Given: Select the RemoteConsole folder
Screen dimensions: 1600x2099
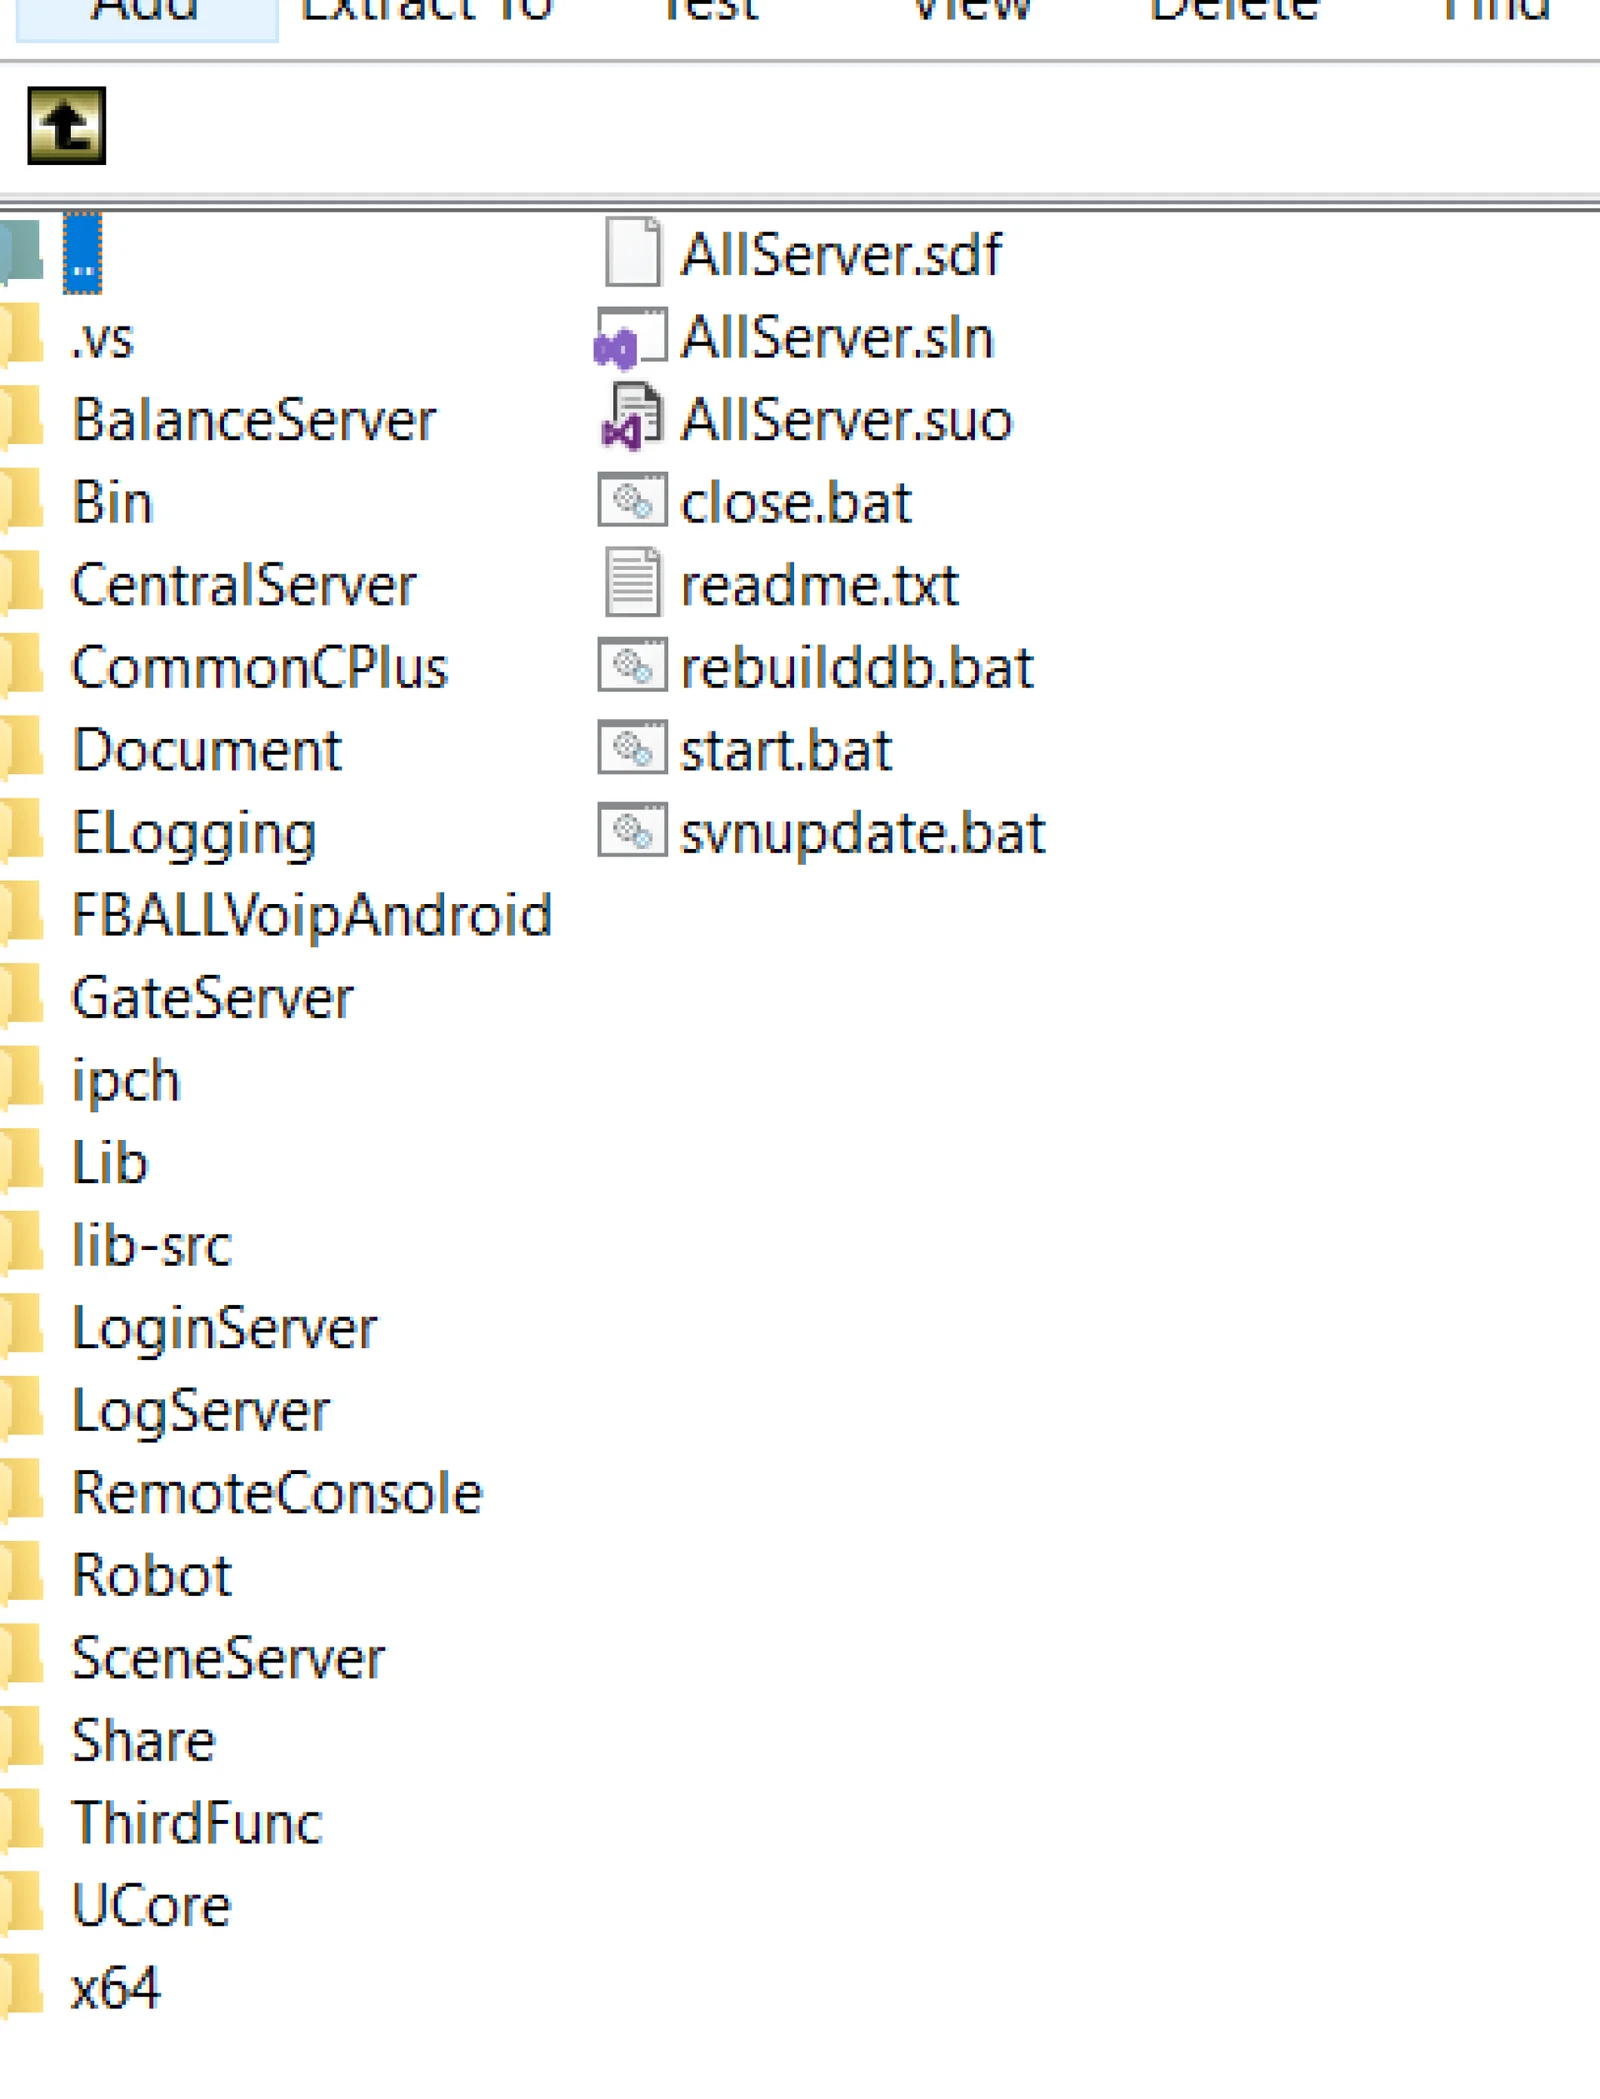Looking at the screenshot, I should 277,1493.
